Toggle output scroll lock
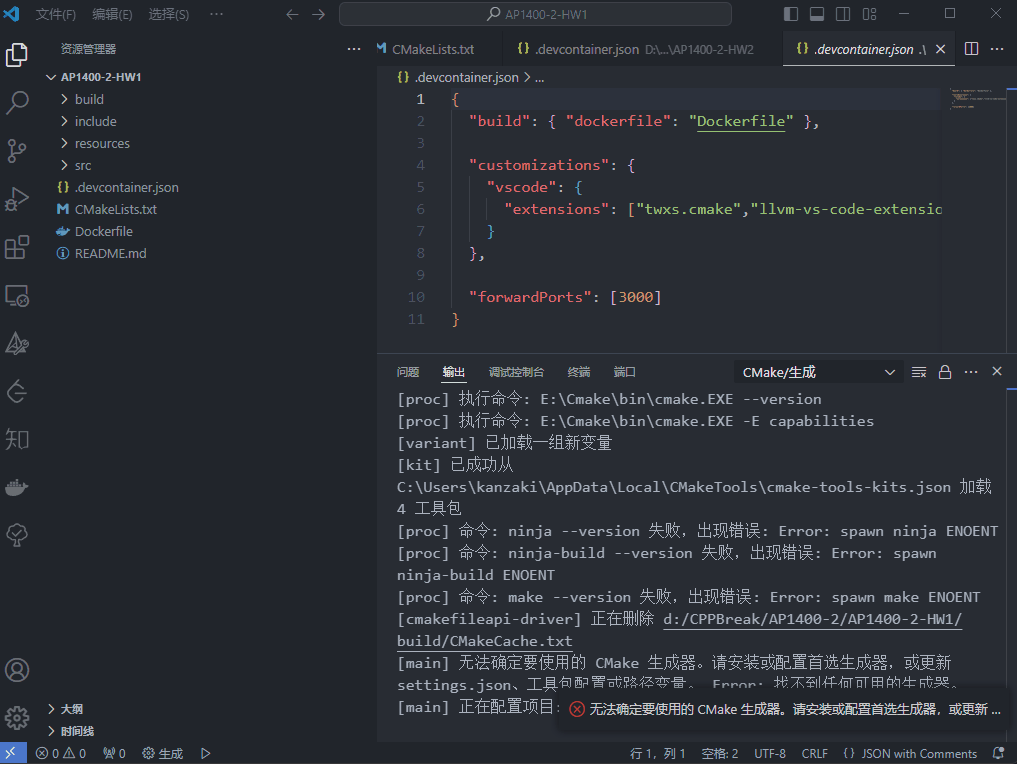Viewport: 1017px width, 764px height. [945, 372]
